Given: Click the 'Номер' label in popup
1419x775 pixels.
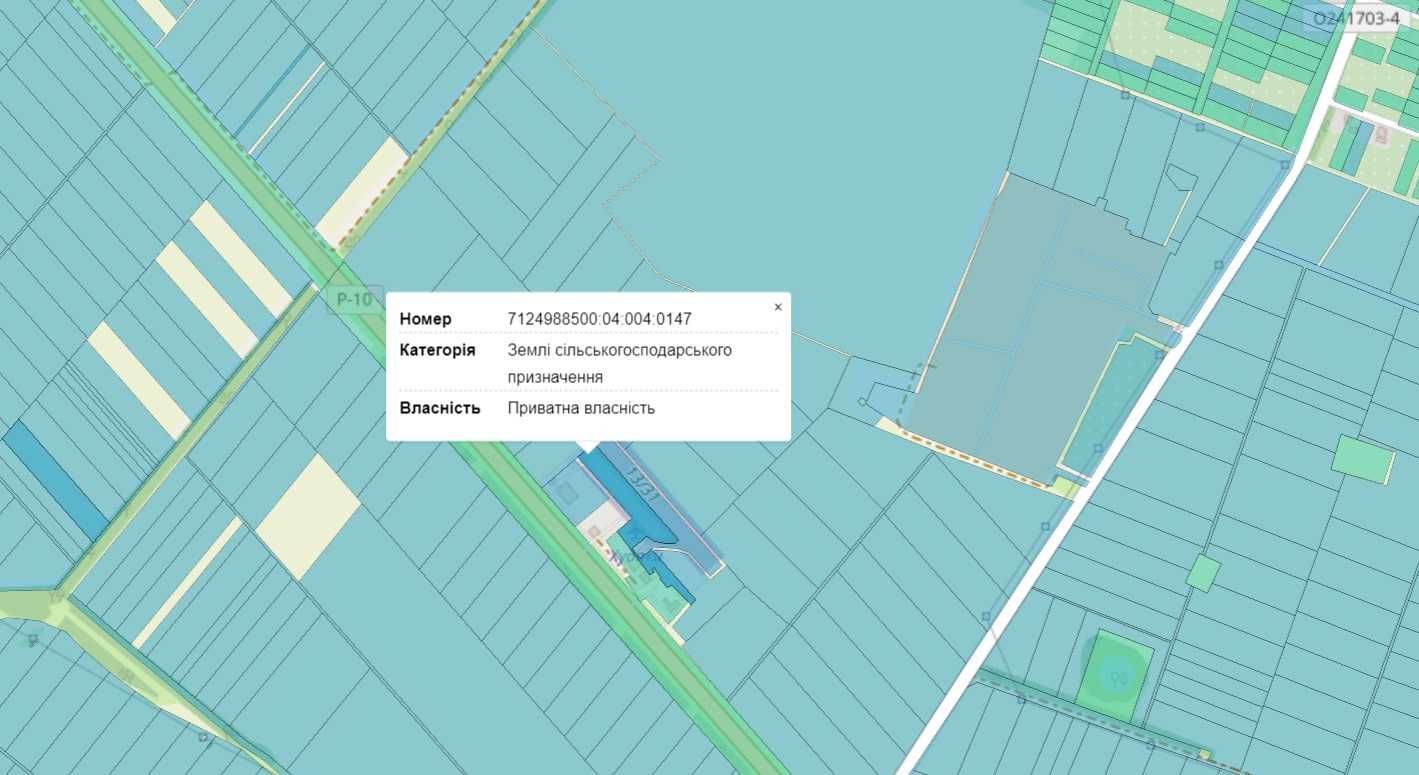Looking at the screenshot, I should tap(426, 319).
